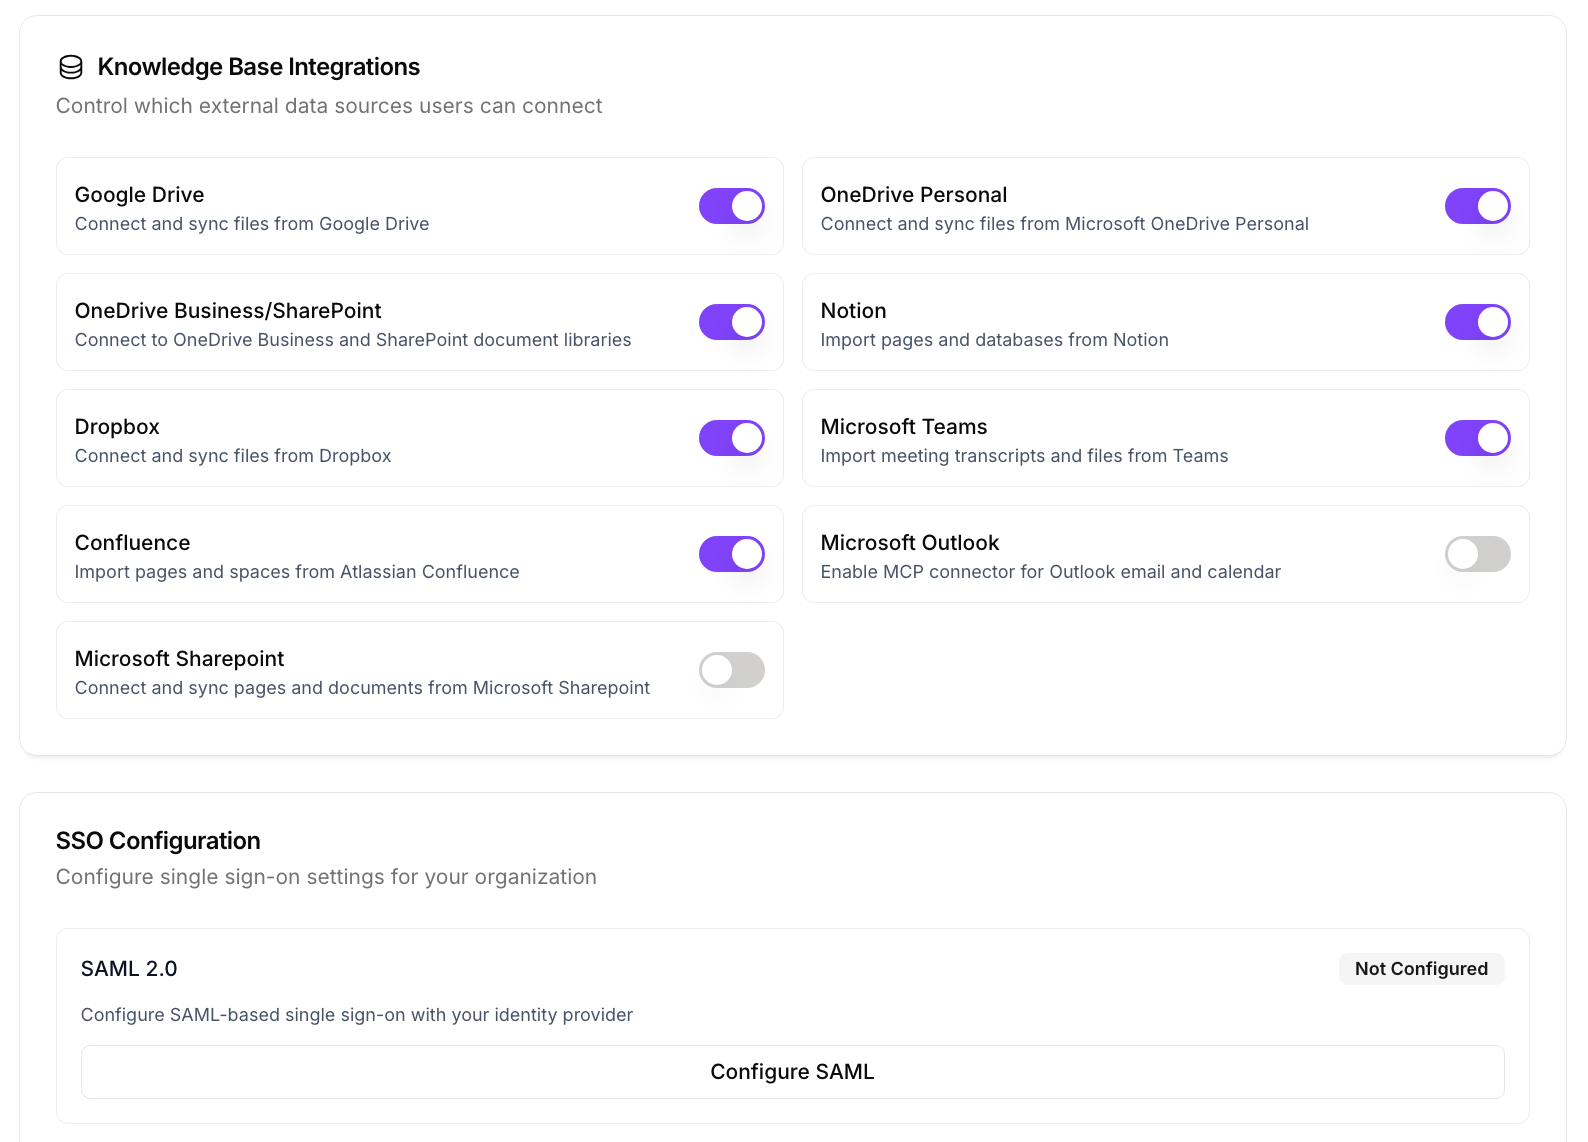Image resolution: width=1588 pixels, height=1142 pixels.
Task: Click the Knowledge Base Integrations heading
Action: (258, 67)
